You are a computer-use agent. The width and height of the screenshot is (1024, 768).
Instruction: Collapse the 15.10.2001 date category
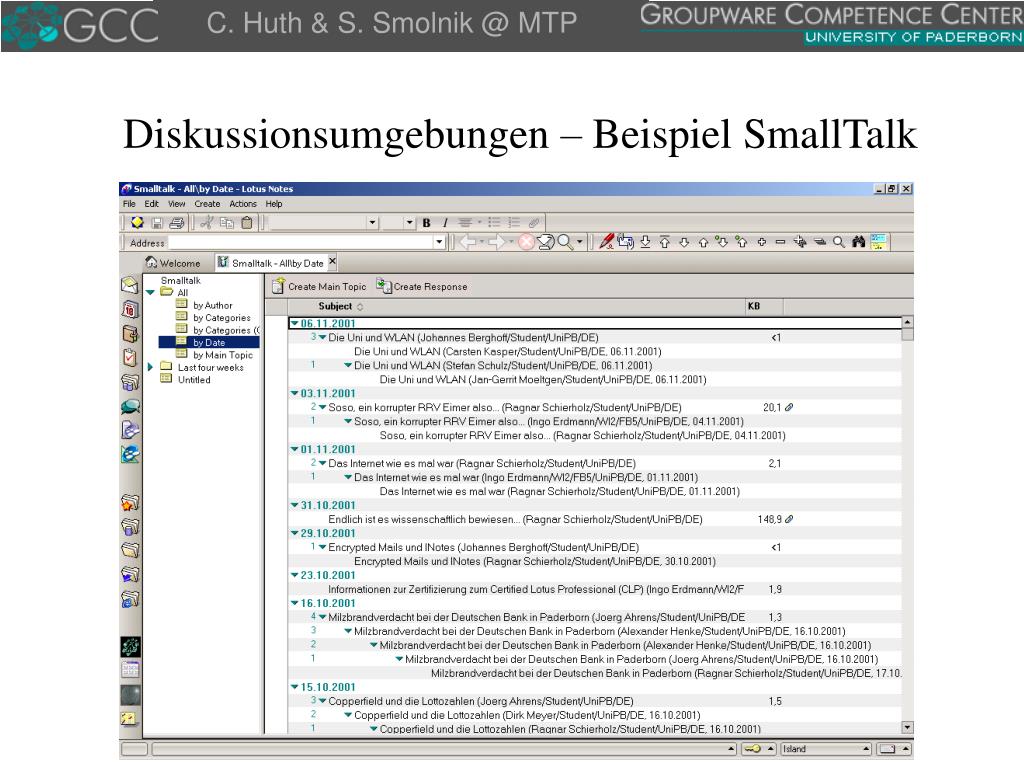[295, 687]
